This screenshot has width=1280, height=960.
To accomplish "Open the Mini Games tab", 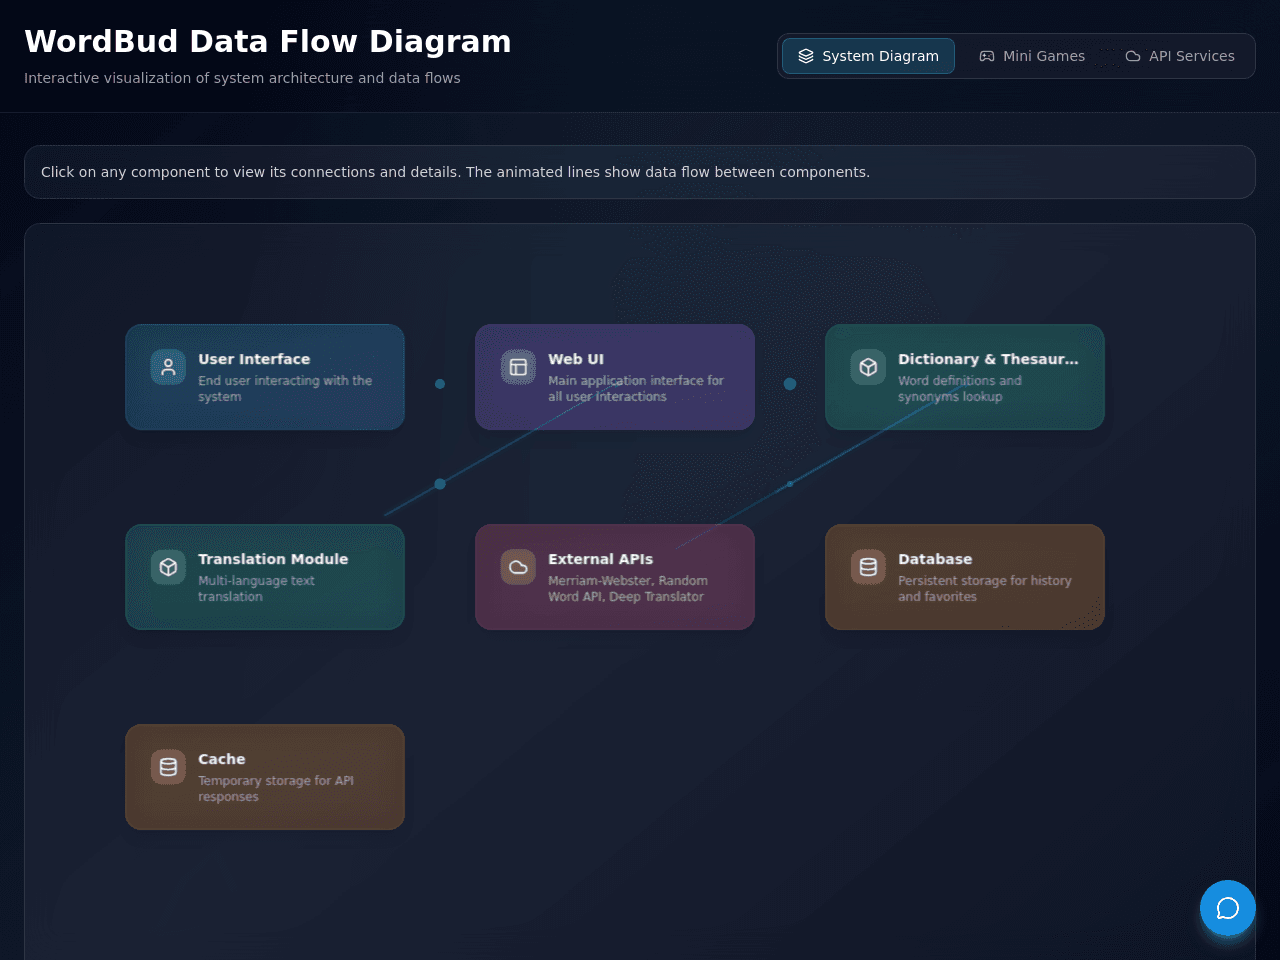I will (x=1032, y=56).
